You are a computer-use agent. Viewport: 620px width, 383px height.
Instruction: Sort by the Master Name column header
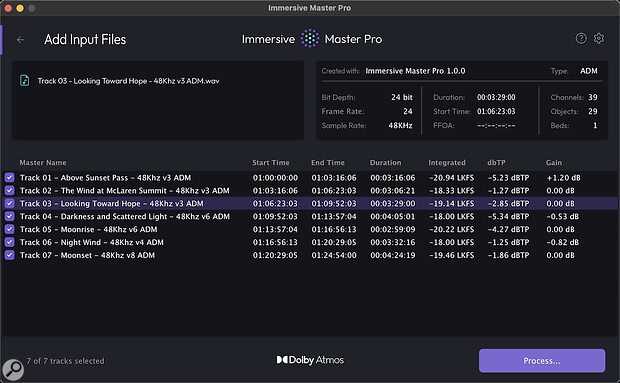pyautogui.click(x=43, y=162)
